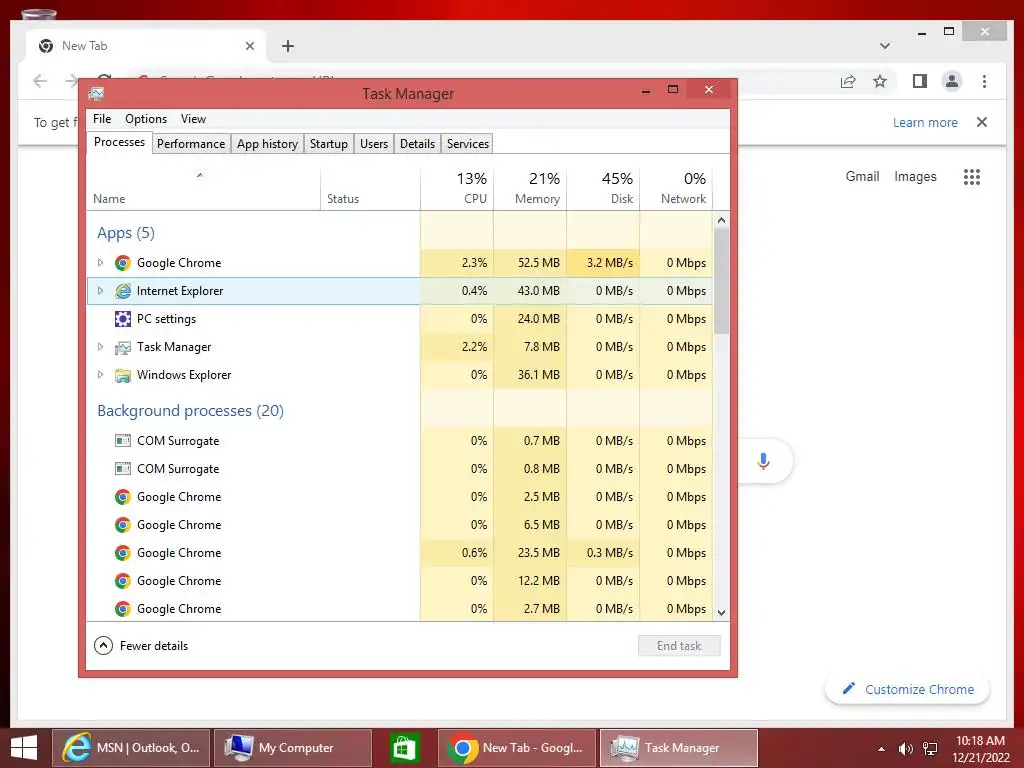Dismiss the Chrome info bar with X
Screen dimensions: 1024x768
pyautogui.click(x=982, y=122)
